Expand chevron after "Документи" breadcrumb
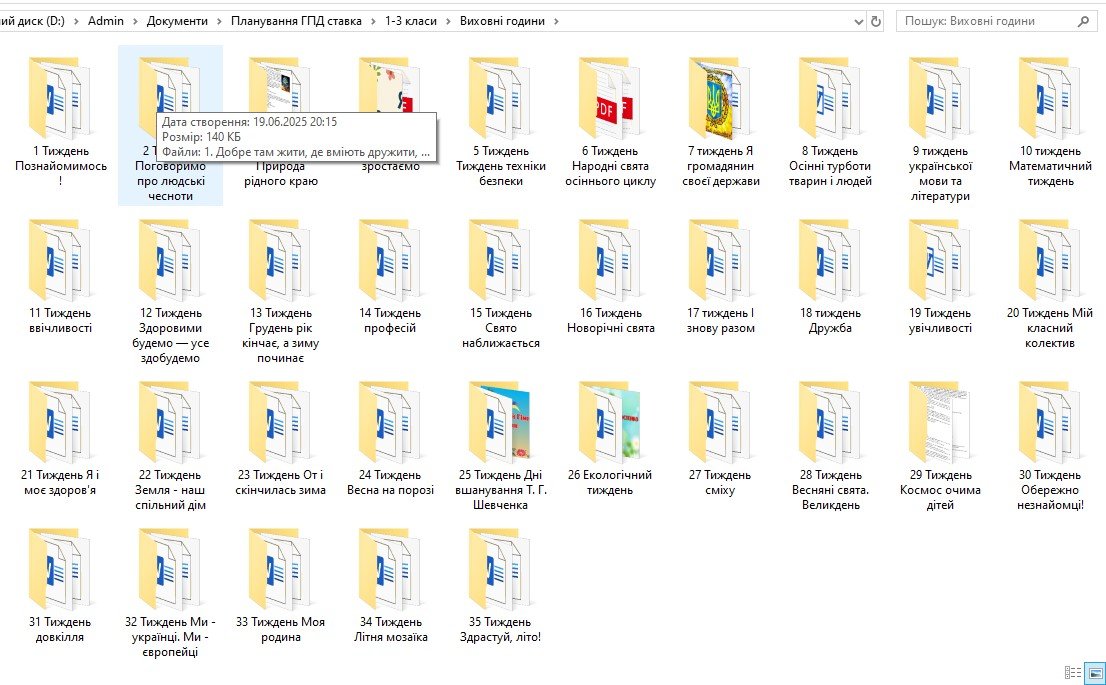The height and width of the screenshot is (685, 1106). (x=219, y=21)
